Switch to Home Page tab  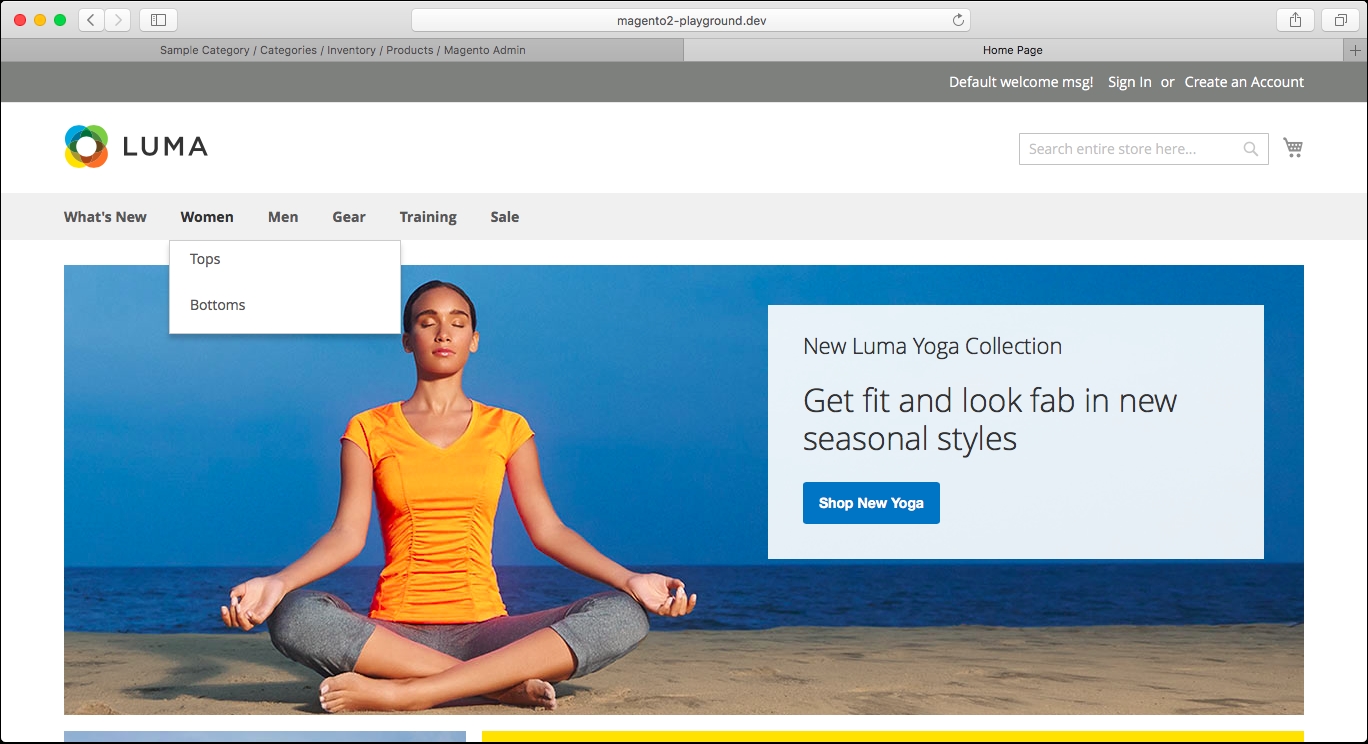[1013, 50]
